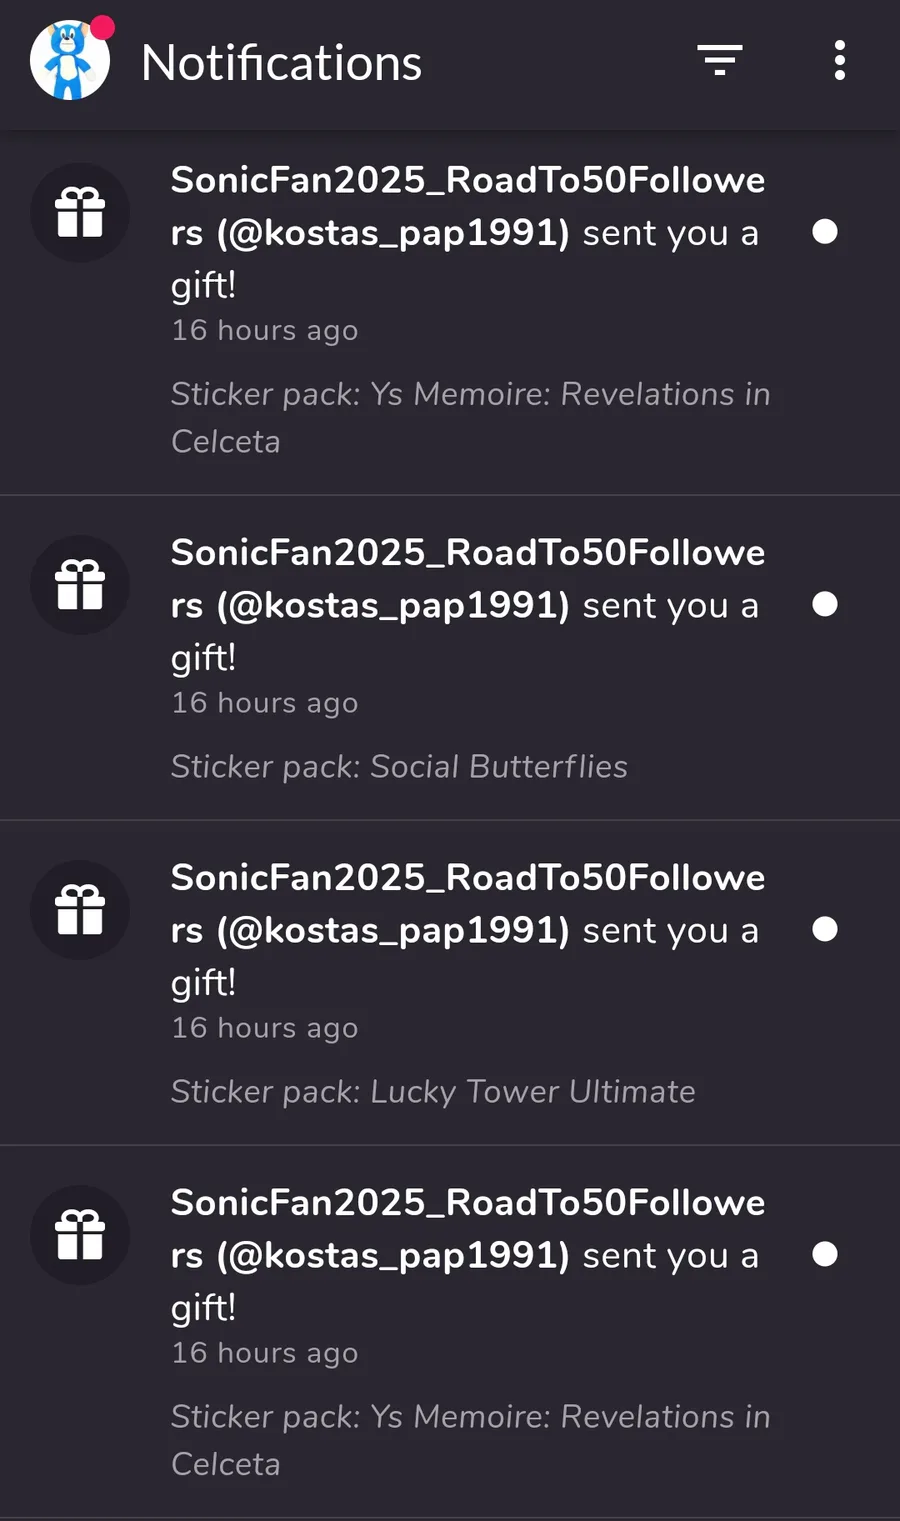
Task: Open the three-dot overflow menu
Action: coord(840,61)
